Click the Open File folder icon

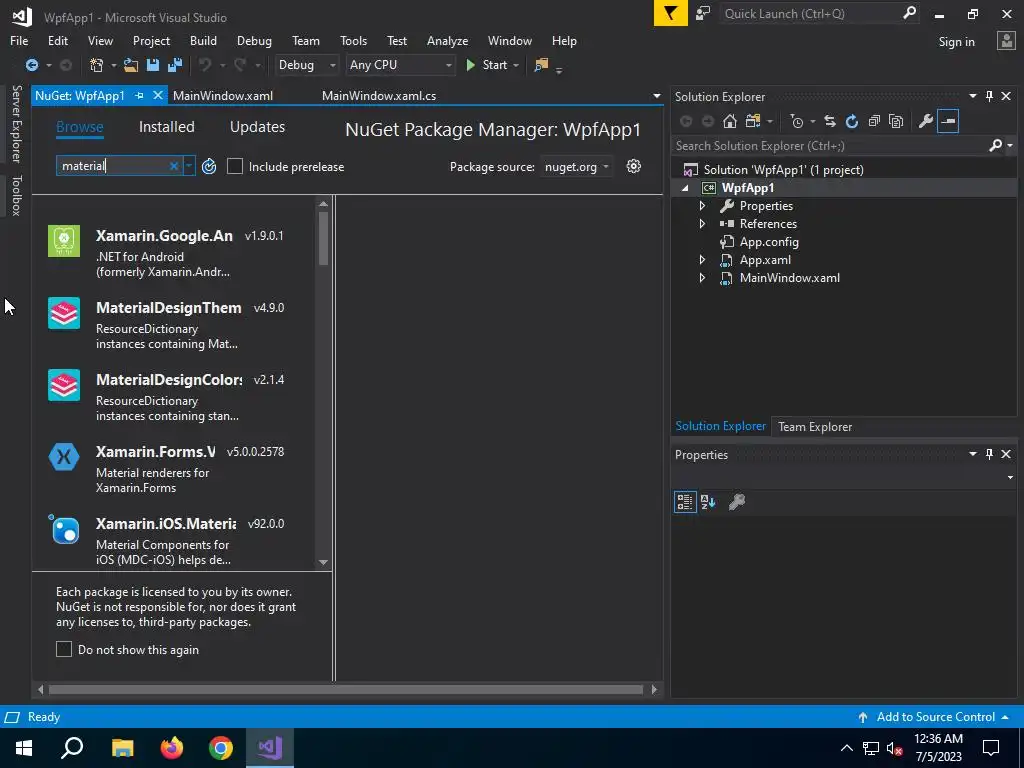pyautogui.click(x=131, y=65)
